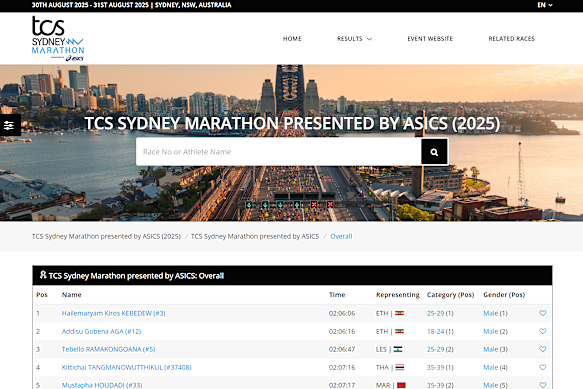Click the Time column header
The width and height of the screenshot is (583, 389).
(x=337, y=295)
